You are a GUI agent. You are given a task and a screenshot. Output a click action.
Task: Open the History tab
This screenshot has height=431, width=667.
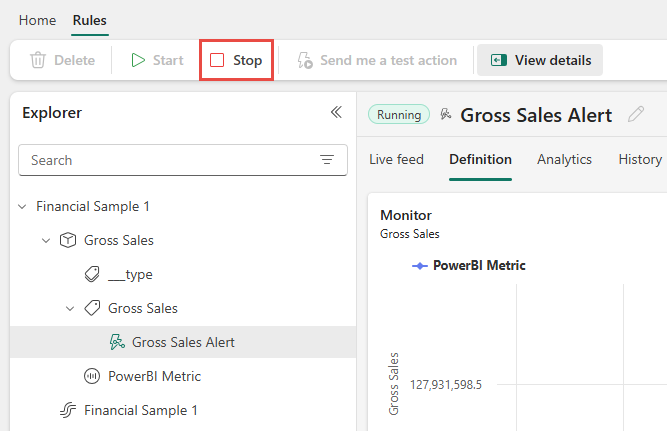click(639, 159)
